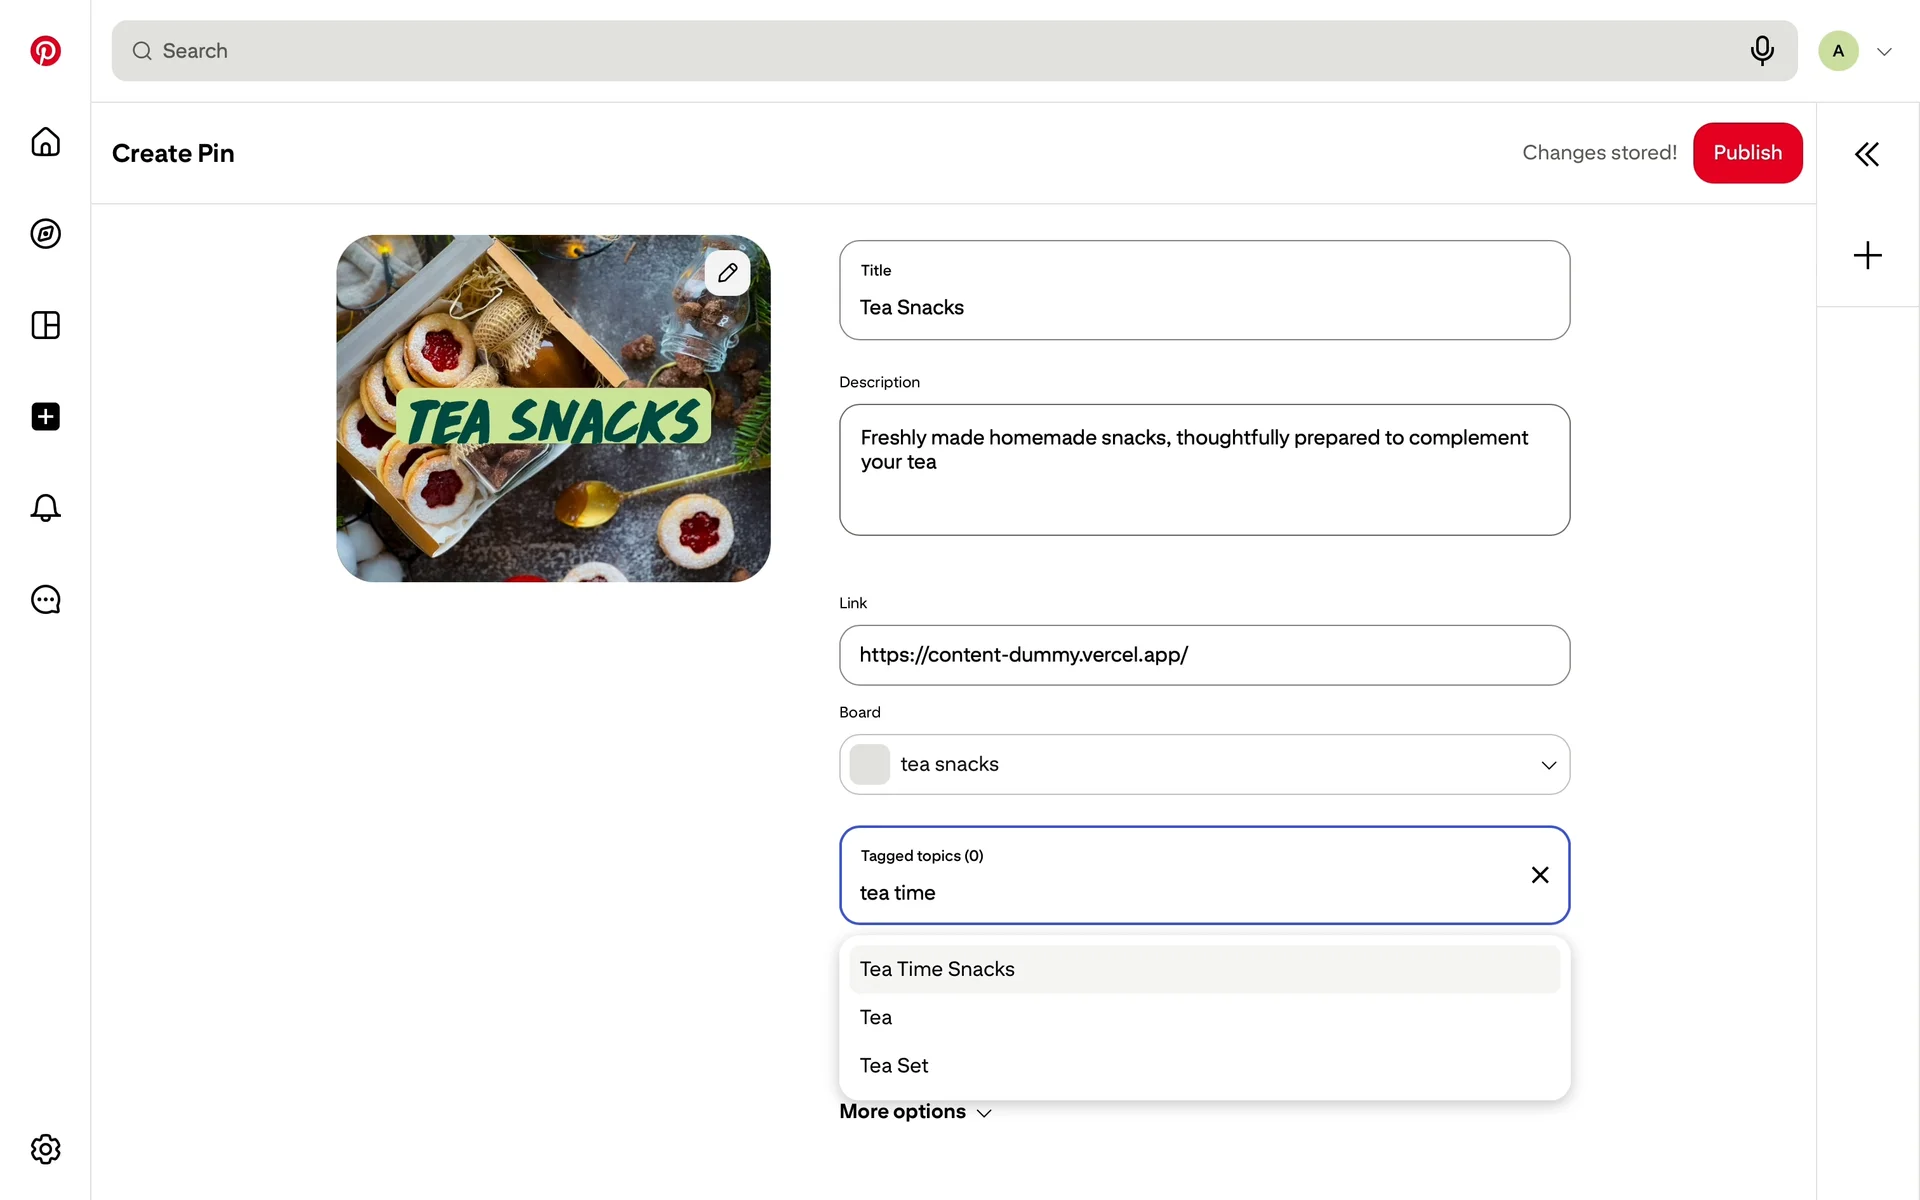Open the notifications bell icon
Viewport: 1920px width, 1200px height.
point(45,508)
